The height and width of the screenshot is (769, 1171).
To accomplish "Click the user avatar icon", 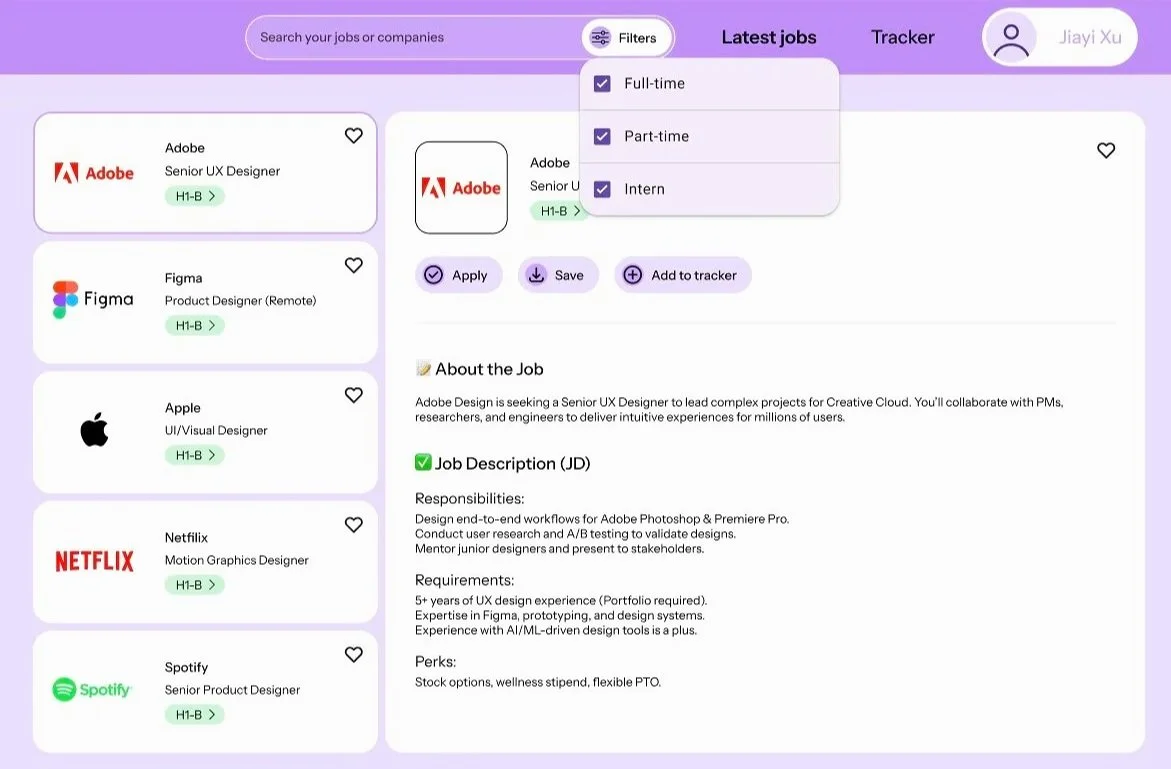I will [1011, 38].
